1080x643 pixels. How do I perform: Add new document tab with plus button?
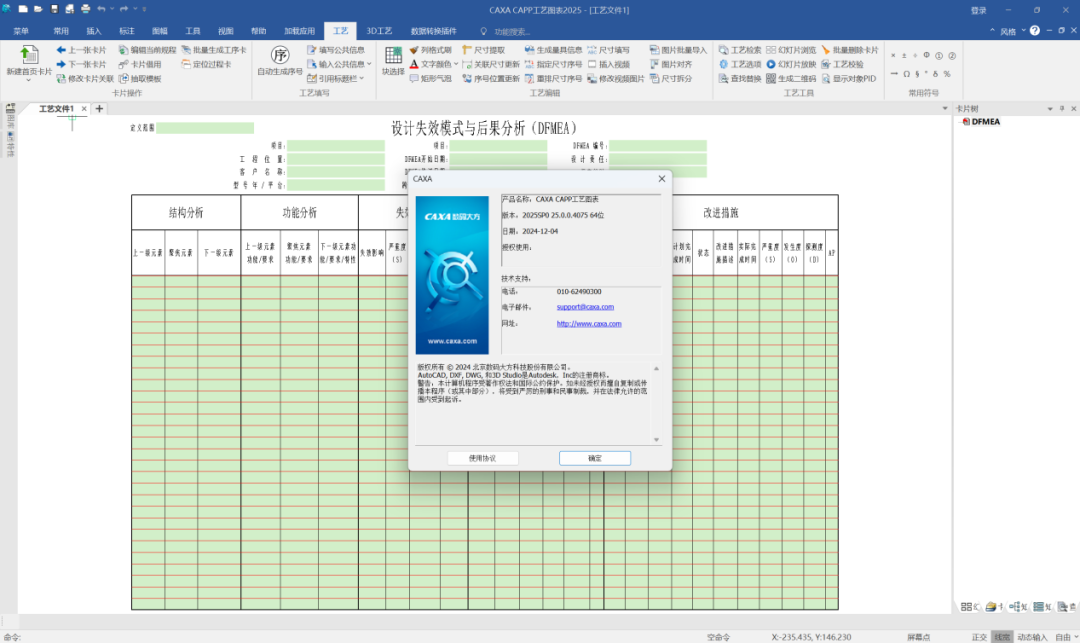(x=99, y=109)
